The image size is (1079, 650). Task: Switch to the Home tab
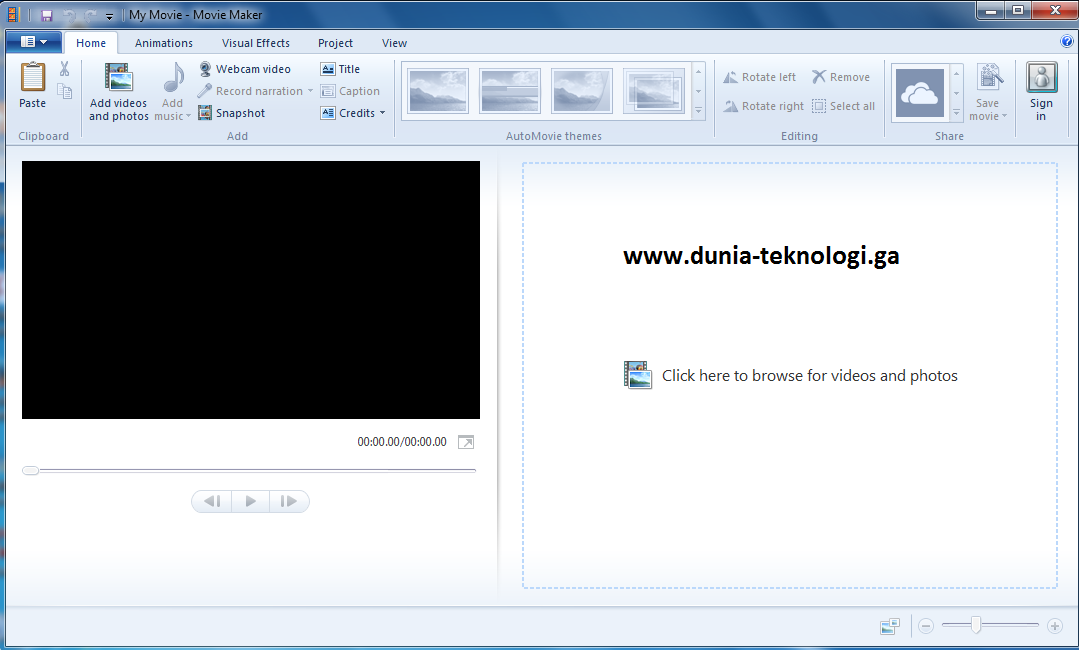pos(91,43)
